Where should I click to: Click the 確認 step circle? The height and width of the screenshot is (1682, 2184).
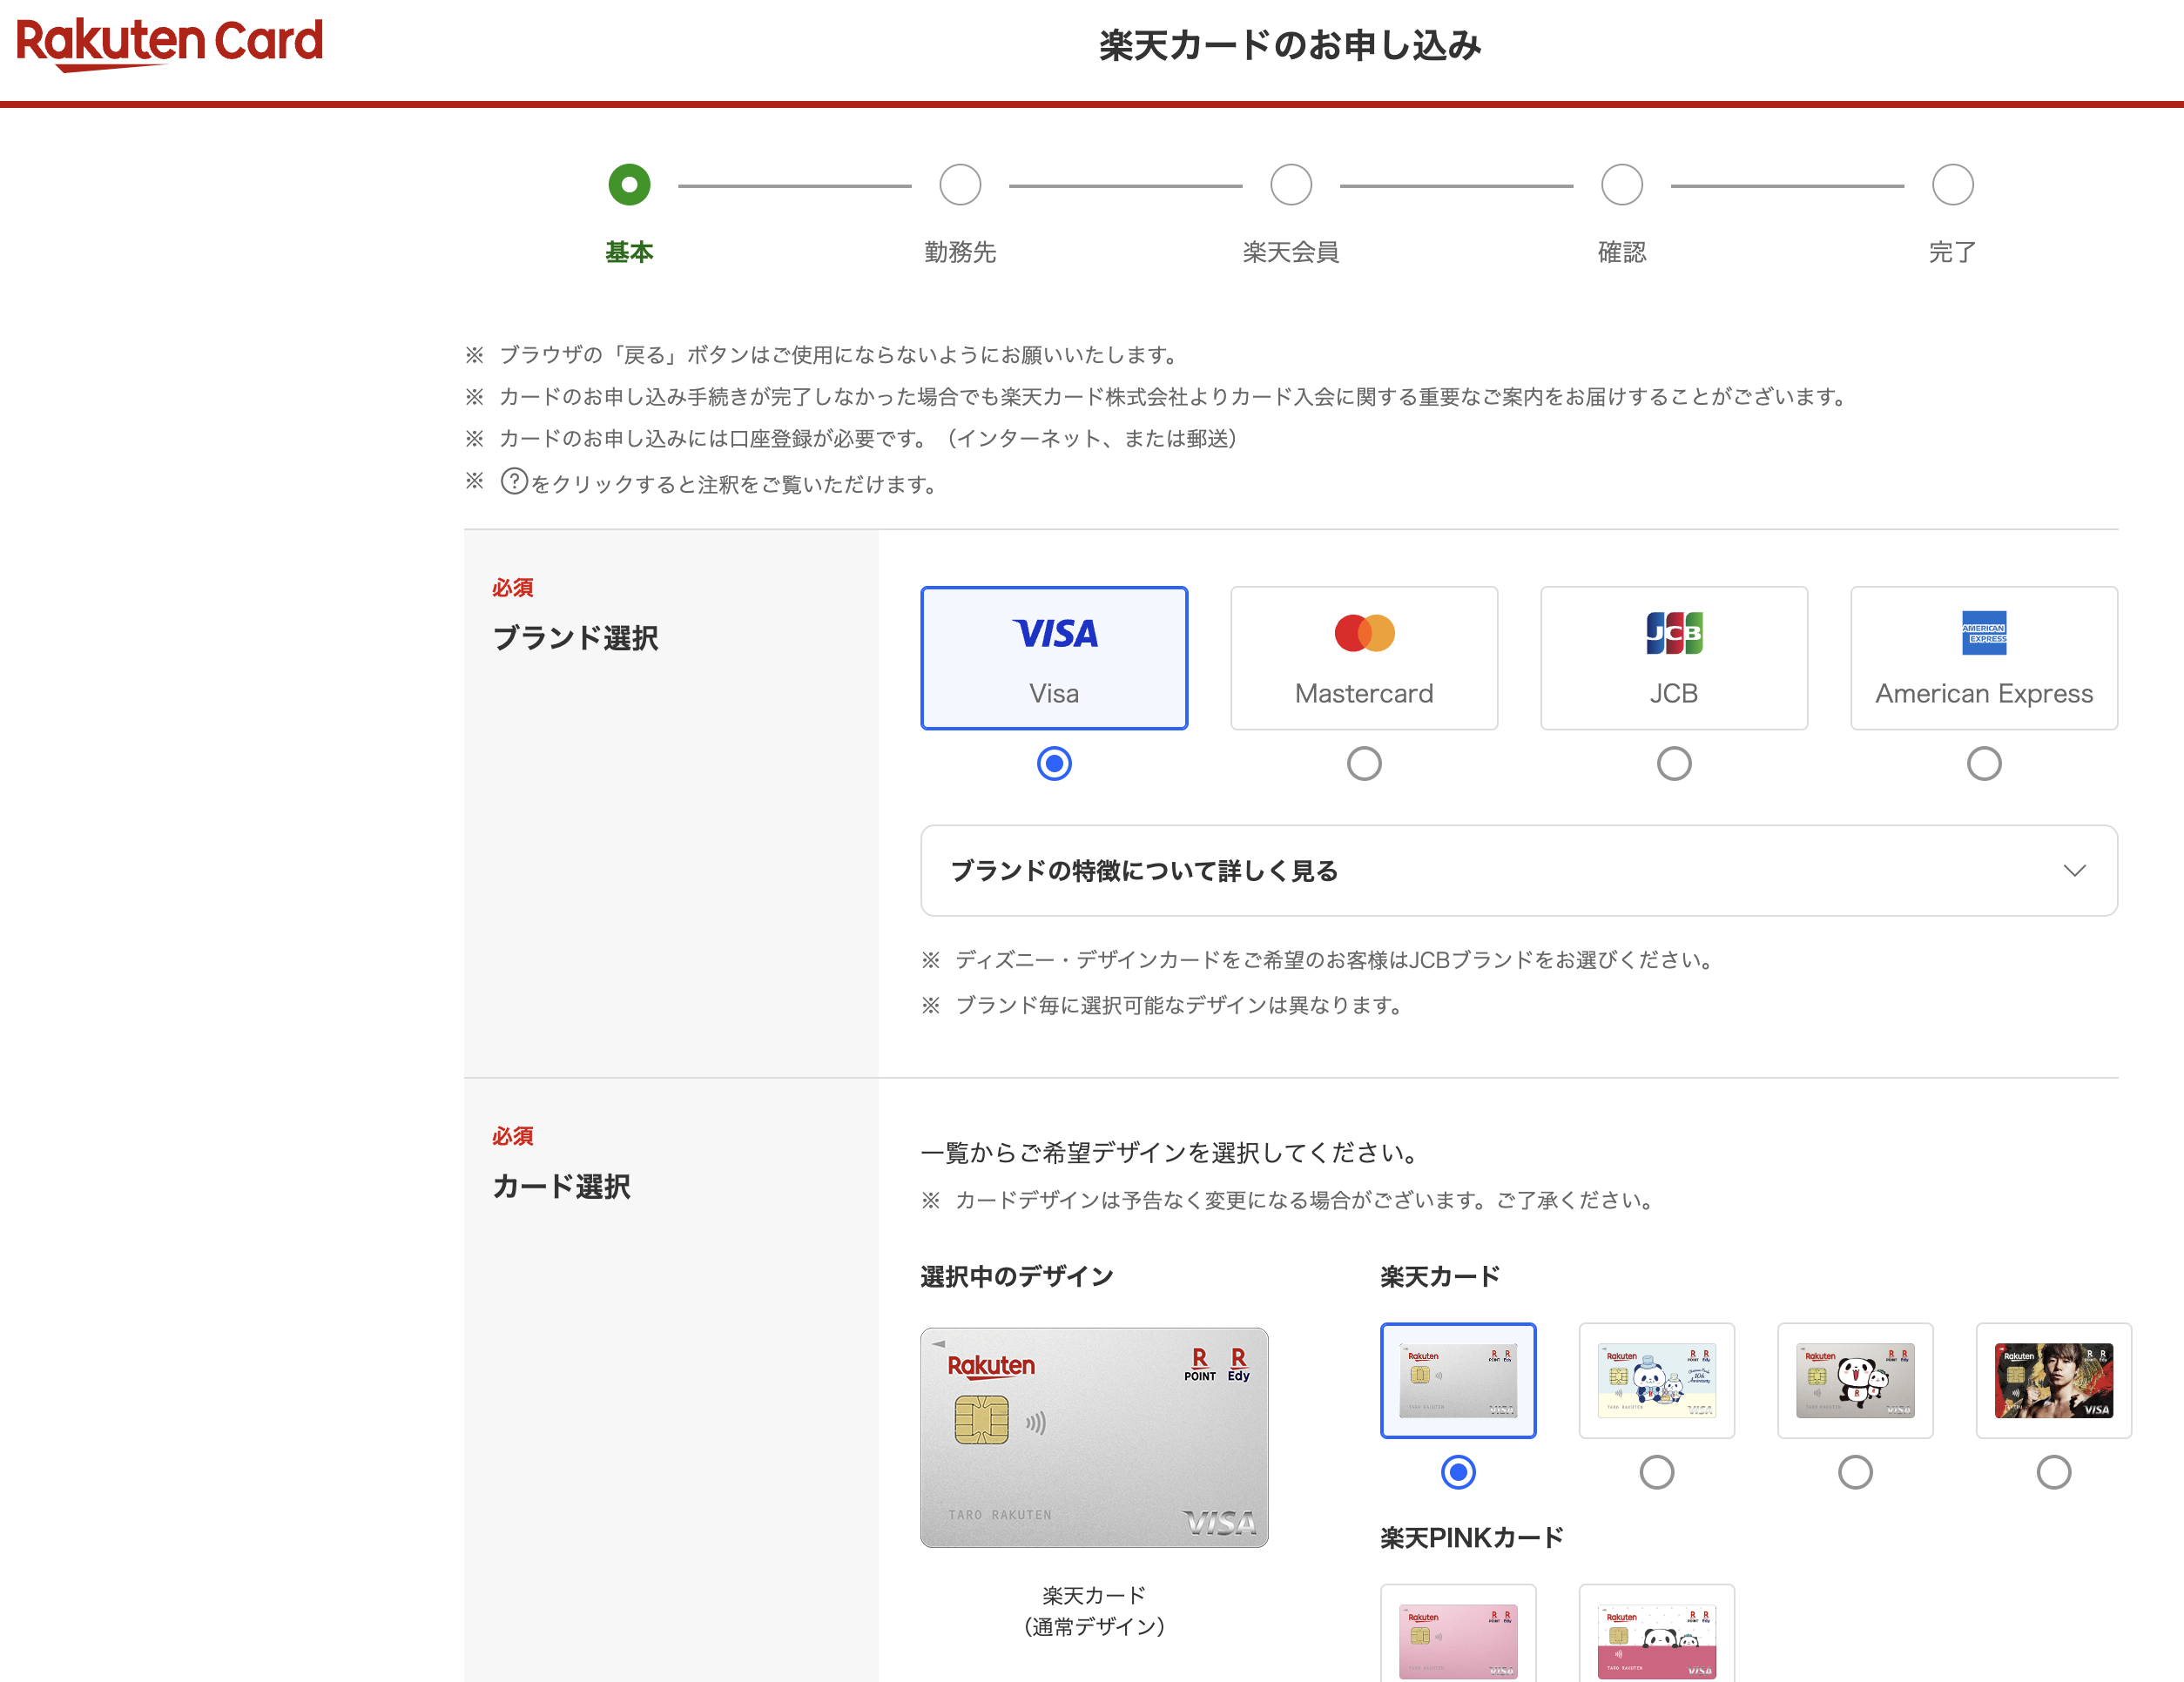tap(1622, 185)
